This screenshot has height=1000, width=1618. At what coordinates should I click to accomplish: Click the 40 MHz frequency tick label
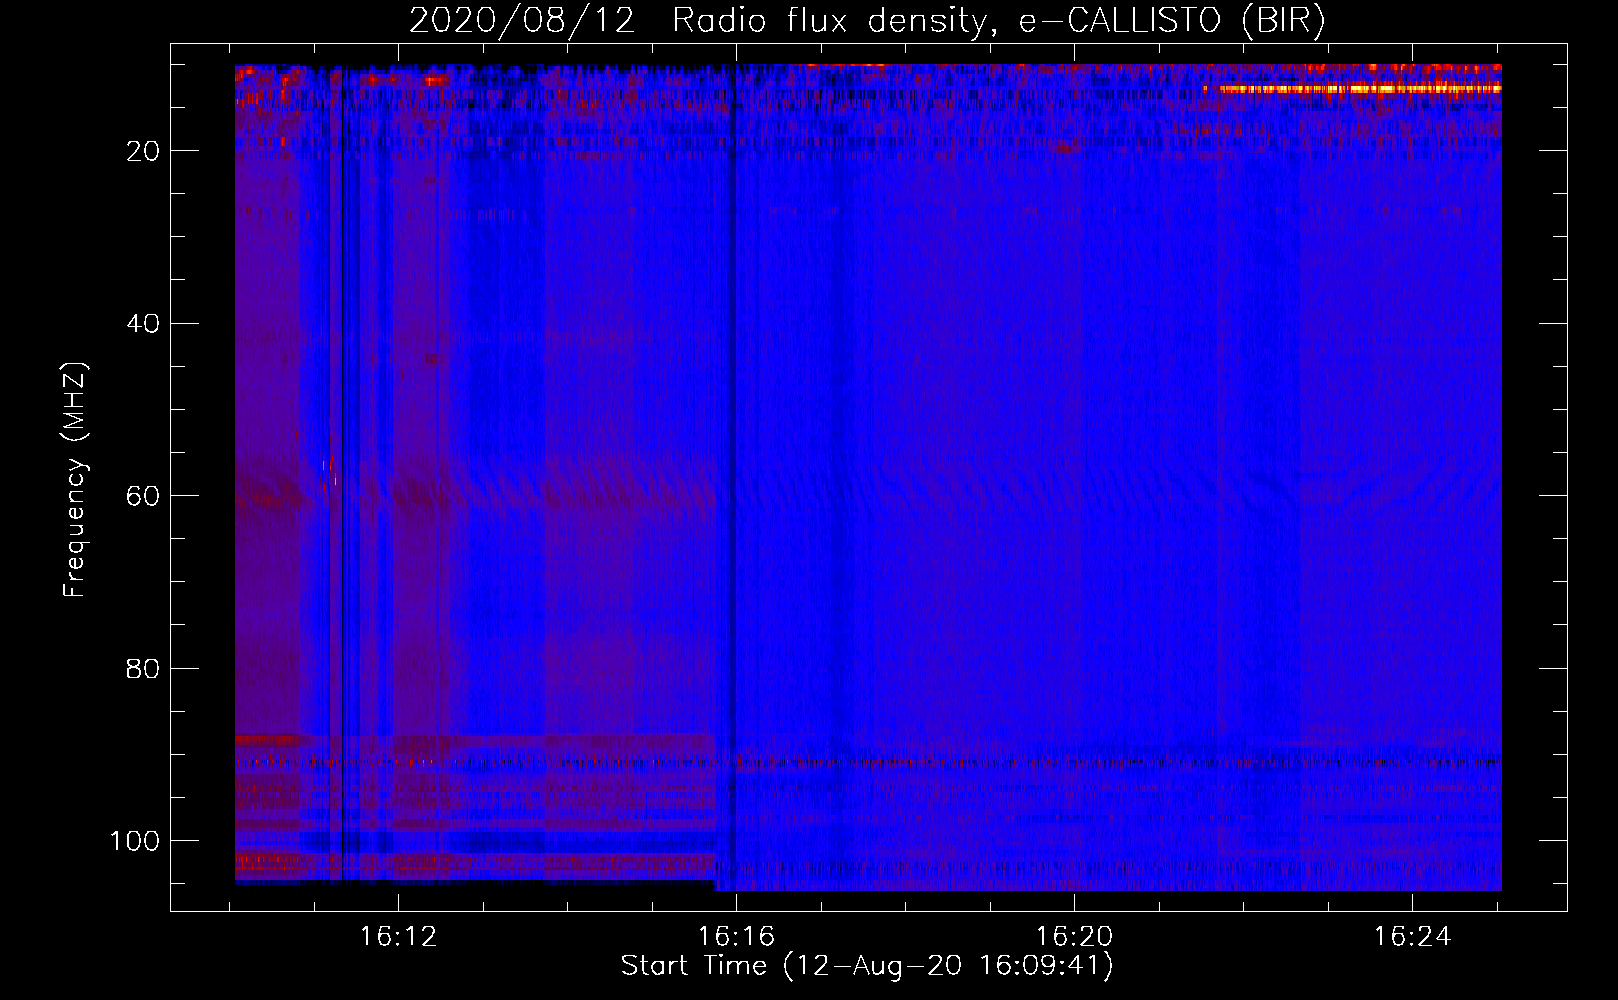[143, 324]
